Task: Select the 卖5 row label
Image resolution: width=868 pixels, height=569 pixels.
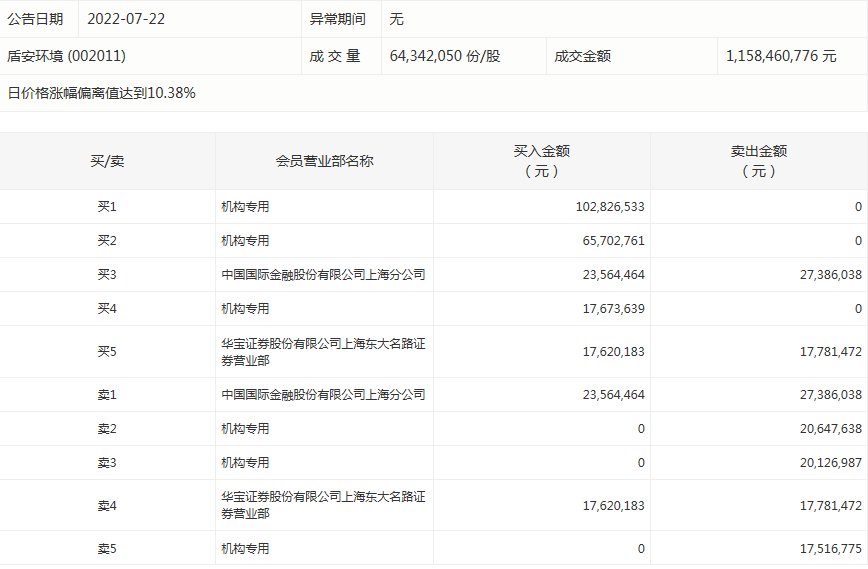Action: coord(107,549)
